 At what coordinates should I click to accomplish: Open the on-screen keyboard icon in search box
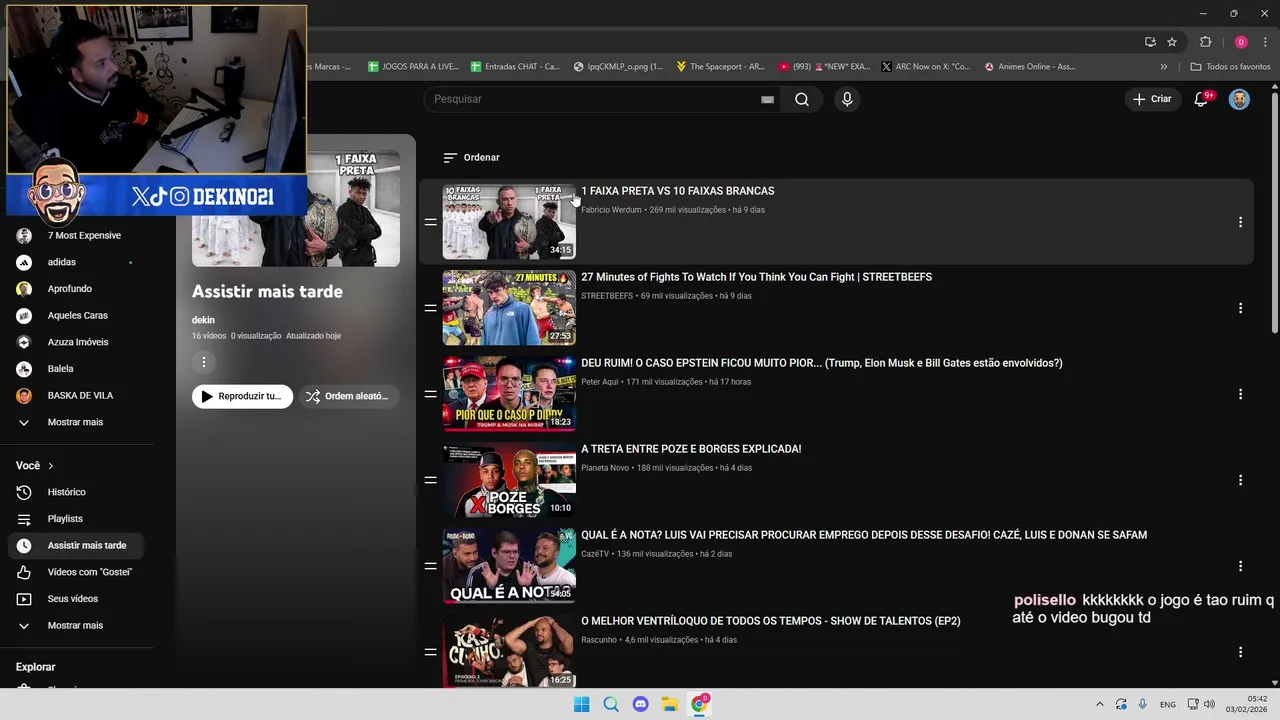click(767, 99)
